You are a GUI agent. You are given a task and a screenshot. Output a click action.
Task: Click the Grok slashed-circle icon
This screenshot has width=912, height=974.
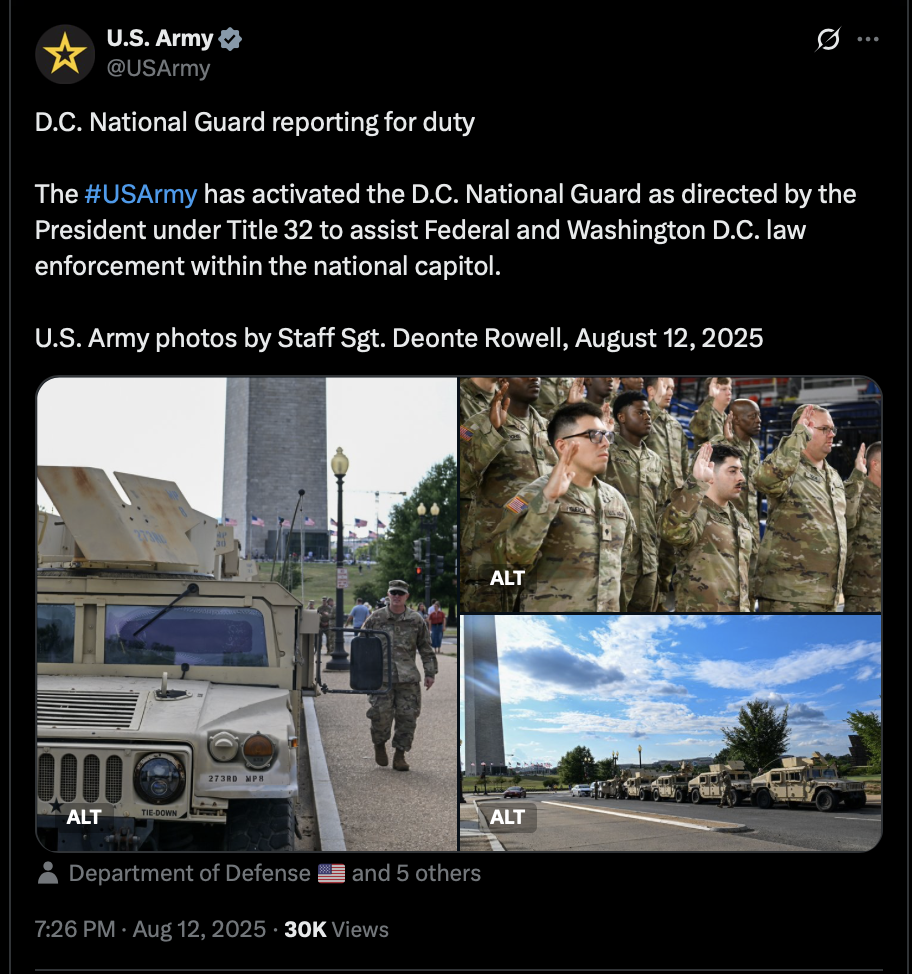(x=828, y=39)
